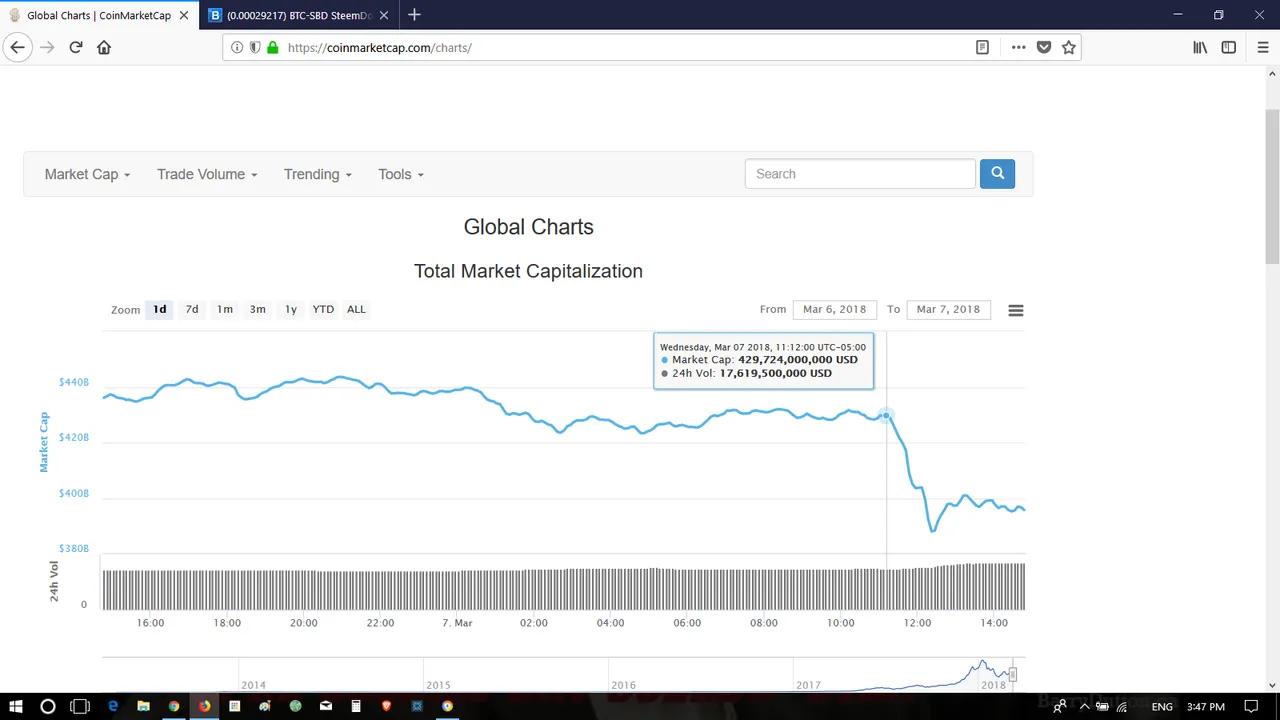Click the Search input field
1280x720 pixels.
click(x=860, y=174)
